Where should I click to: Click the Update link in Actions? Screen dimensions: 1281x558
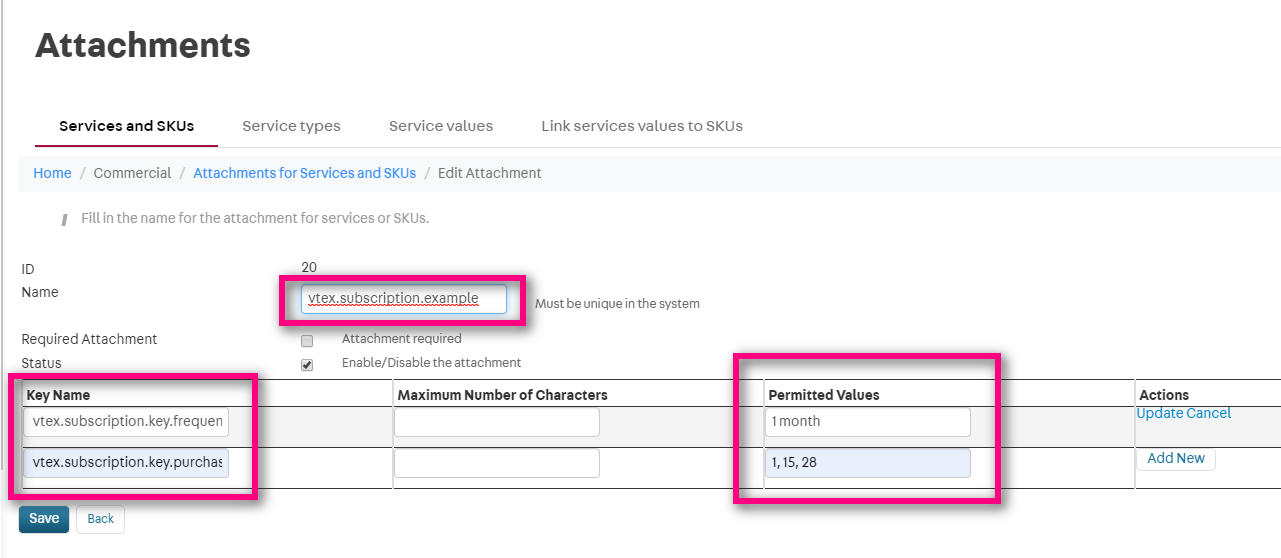point(1159,413)
